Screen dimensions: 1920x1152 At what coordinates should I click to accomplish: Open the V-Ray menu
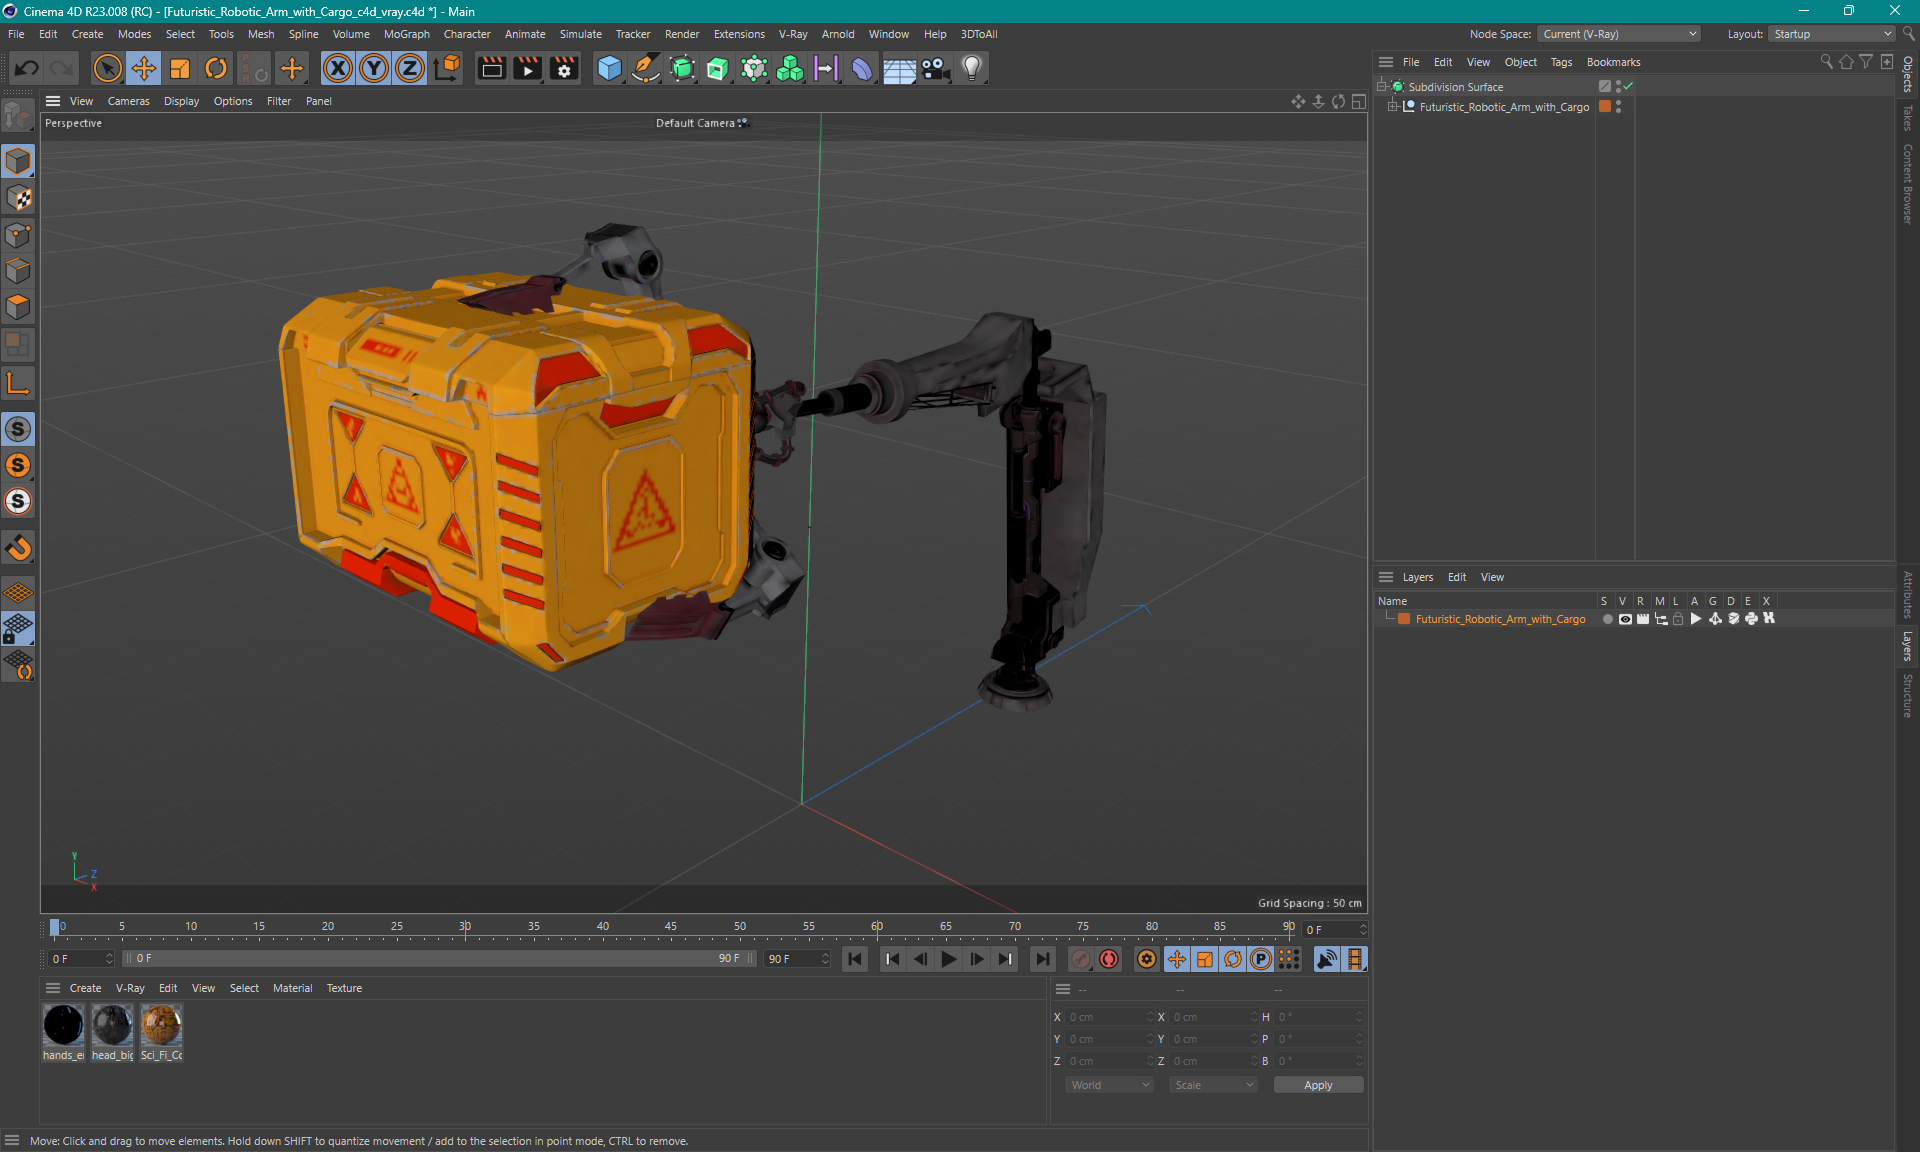pyautogui.click(x=793, y=34)
